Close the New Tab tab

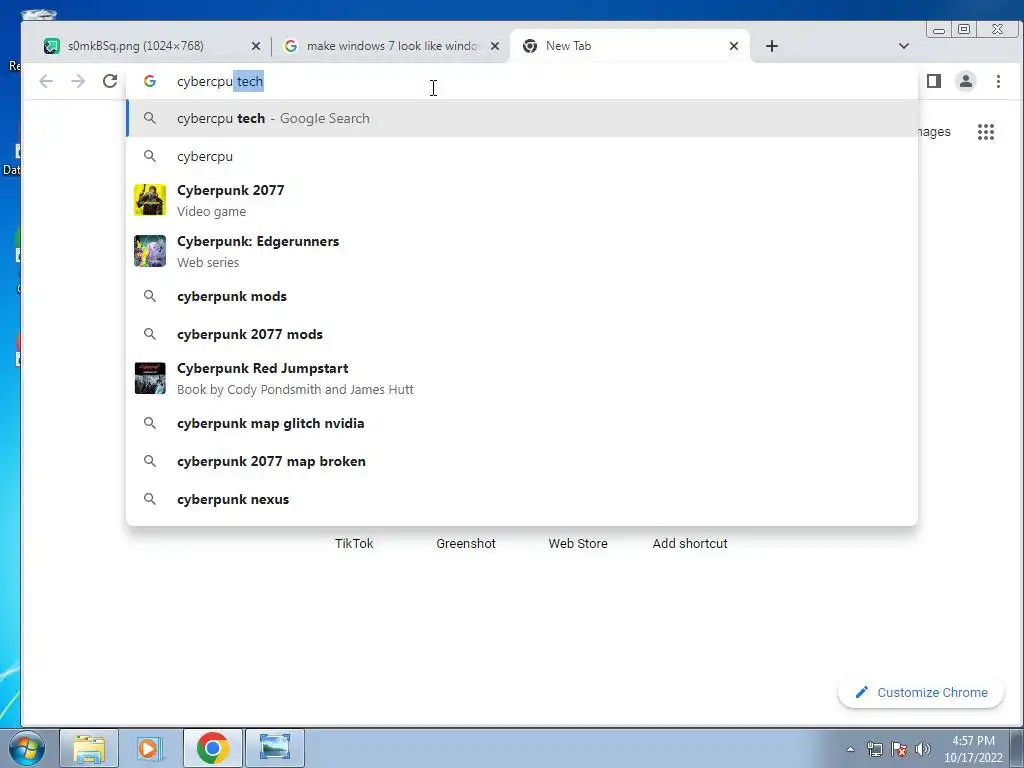click(x=733, y=46)
